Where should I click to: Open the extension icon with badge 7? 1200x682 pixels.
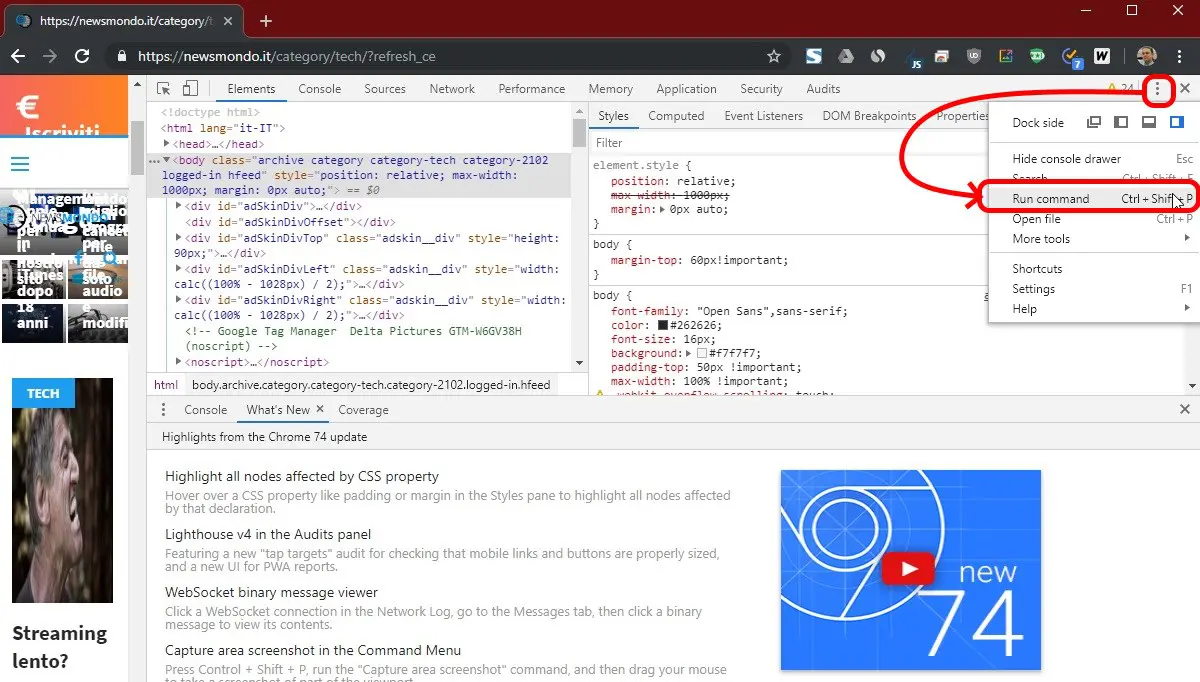pos(1071,58)
